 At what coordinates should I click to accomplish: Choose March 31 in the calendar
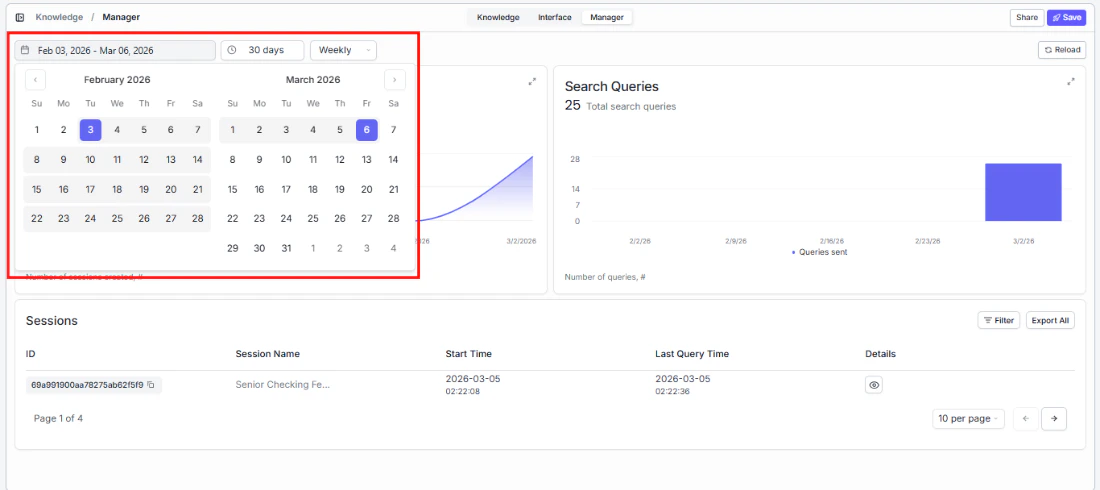coord(286,248)
